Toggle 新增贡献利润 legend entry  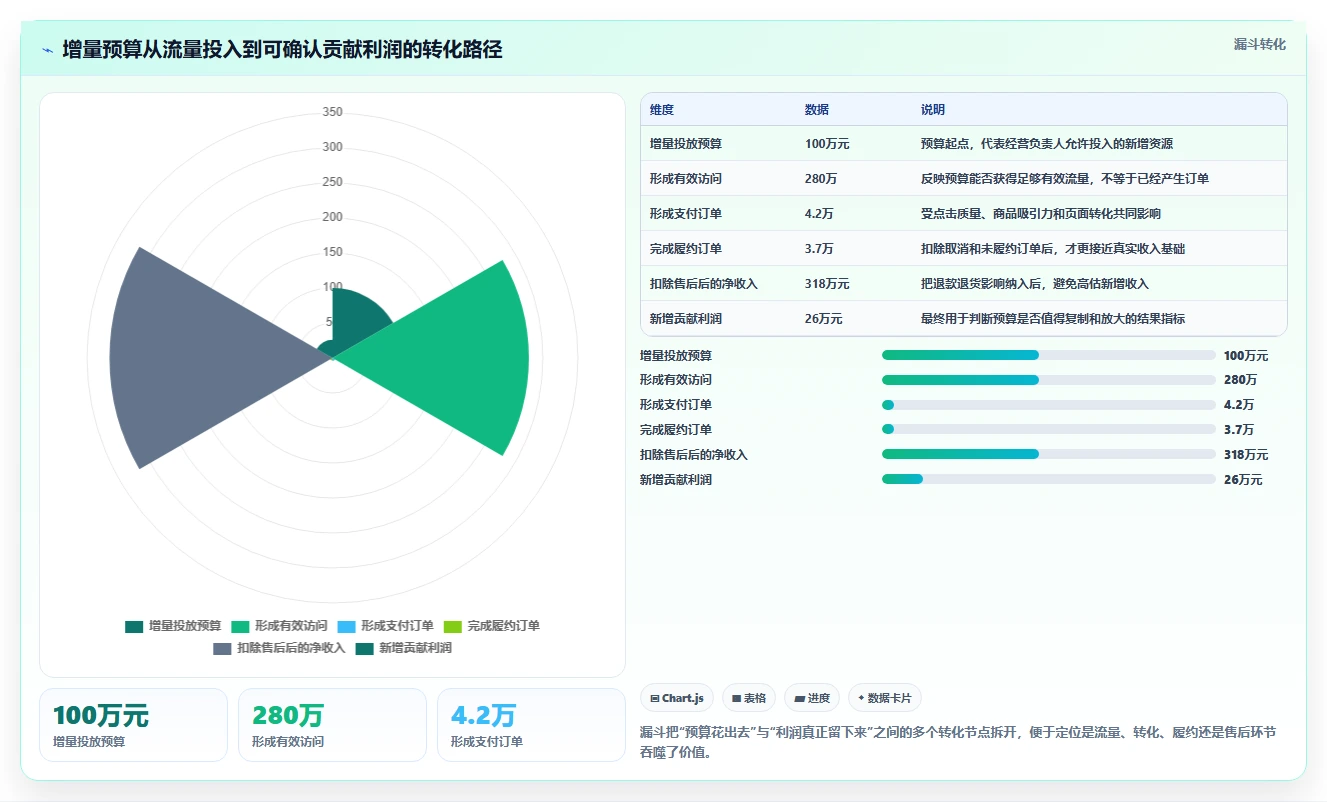[403, 648]
